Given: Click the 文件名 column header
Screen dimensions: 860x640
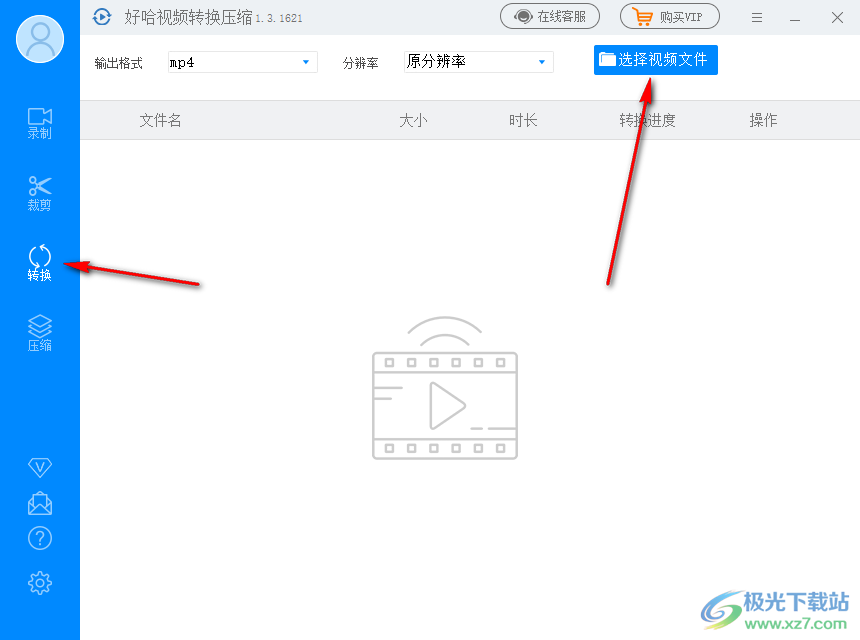Looking at the screenshot, I should (160, 120).
